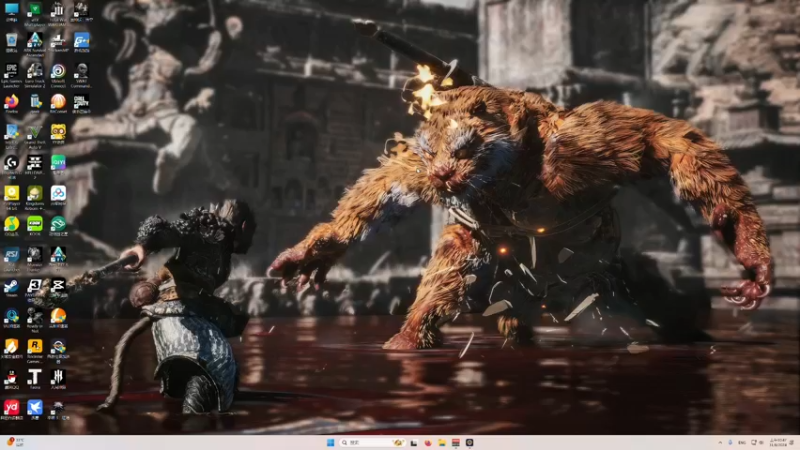This screenshot has width=800, height=450.
Task: Open the Steam desktop shortcut
Action: pyautogui.click(x=11, y=287)
